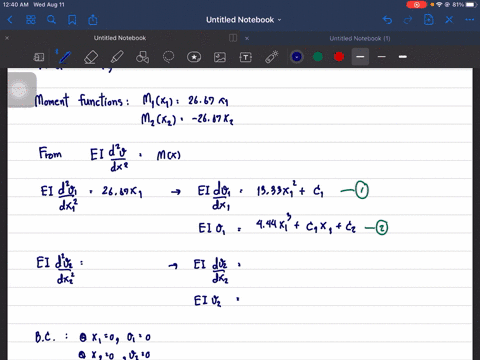This screenshot has width=480, height=360.
Task: Close the Untitled Notebook (1) tab
Action: (247, 38)
